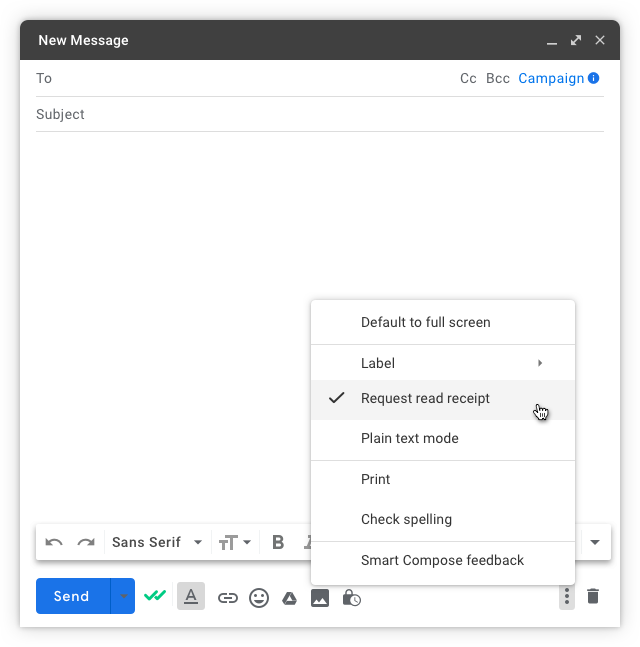This screenshot has height=647, width=640.
Task: Click the Campaign link
Action: pyautogui.click(x=551, y=78)
